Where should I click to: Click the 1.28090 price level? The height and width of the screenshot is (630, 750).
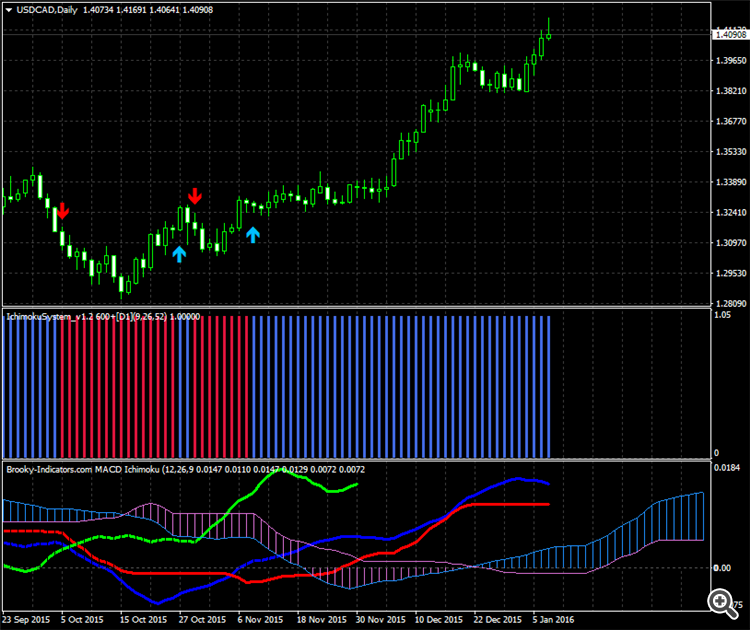(731, 304)
